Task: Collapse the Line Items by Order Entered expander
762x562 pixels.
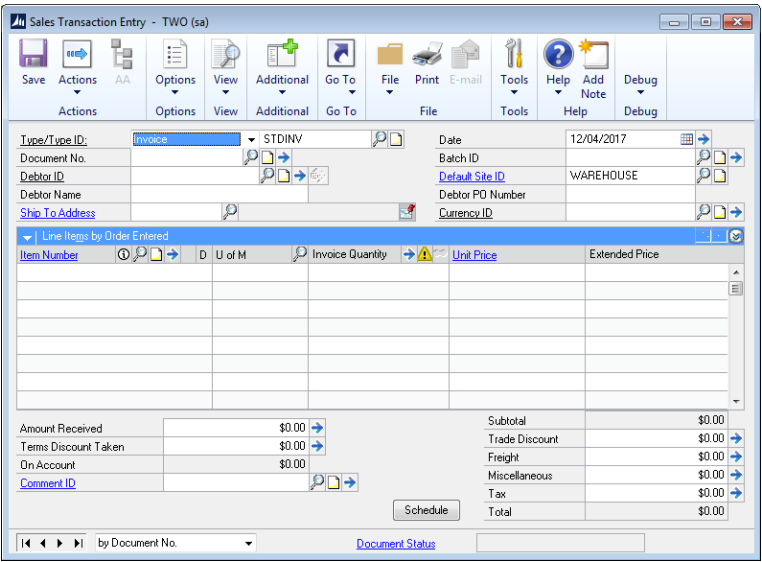Action: click(28, 237)
